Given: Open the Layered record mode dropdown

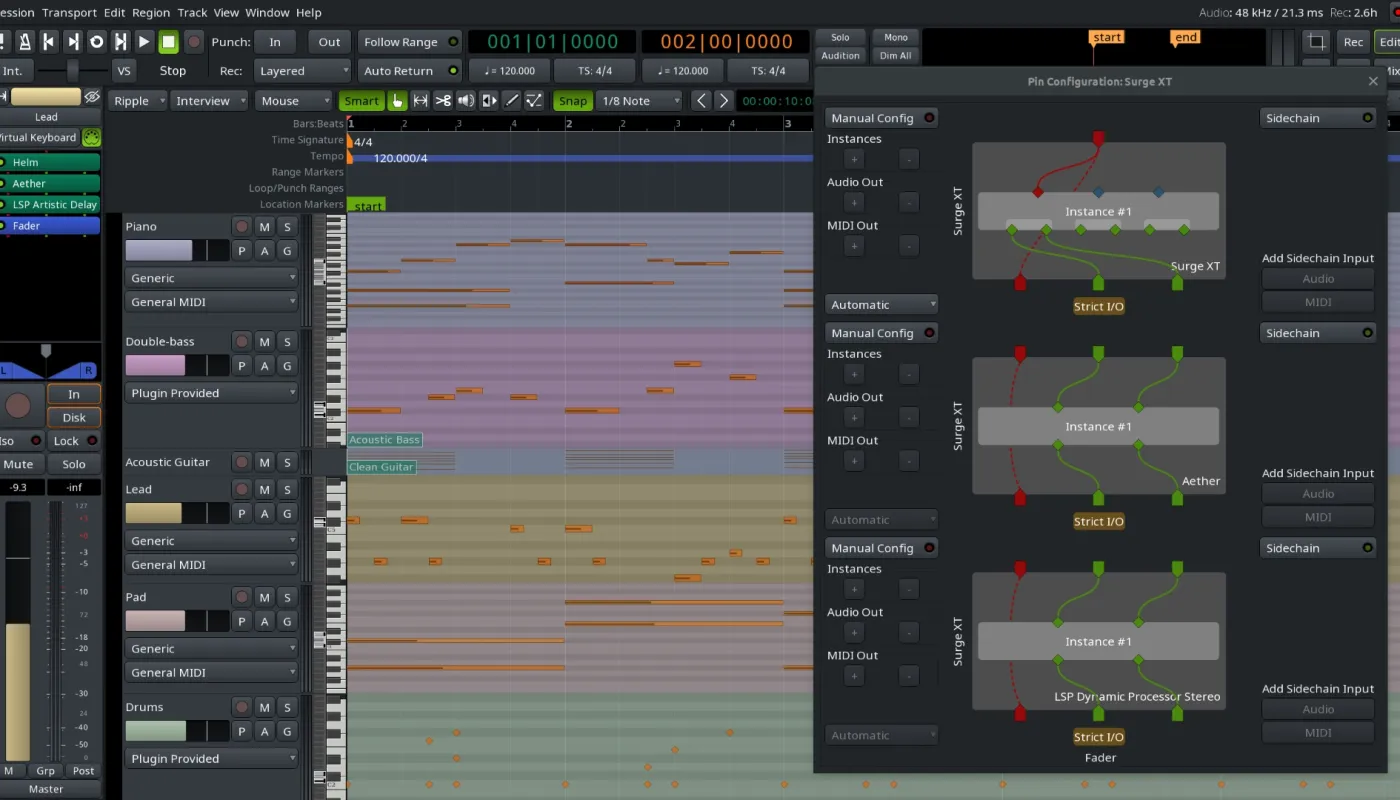Looking at the screenshot, I should (x=303, y=71).
